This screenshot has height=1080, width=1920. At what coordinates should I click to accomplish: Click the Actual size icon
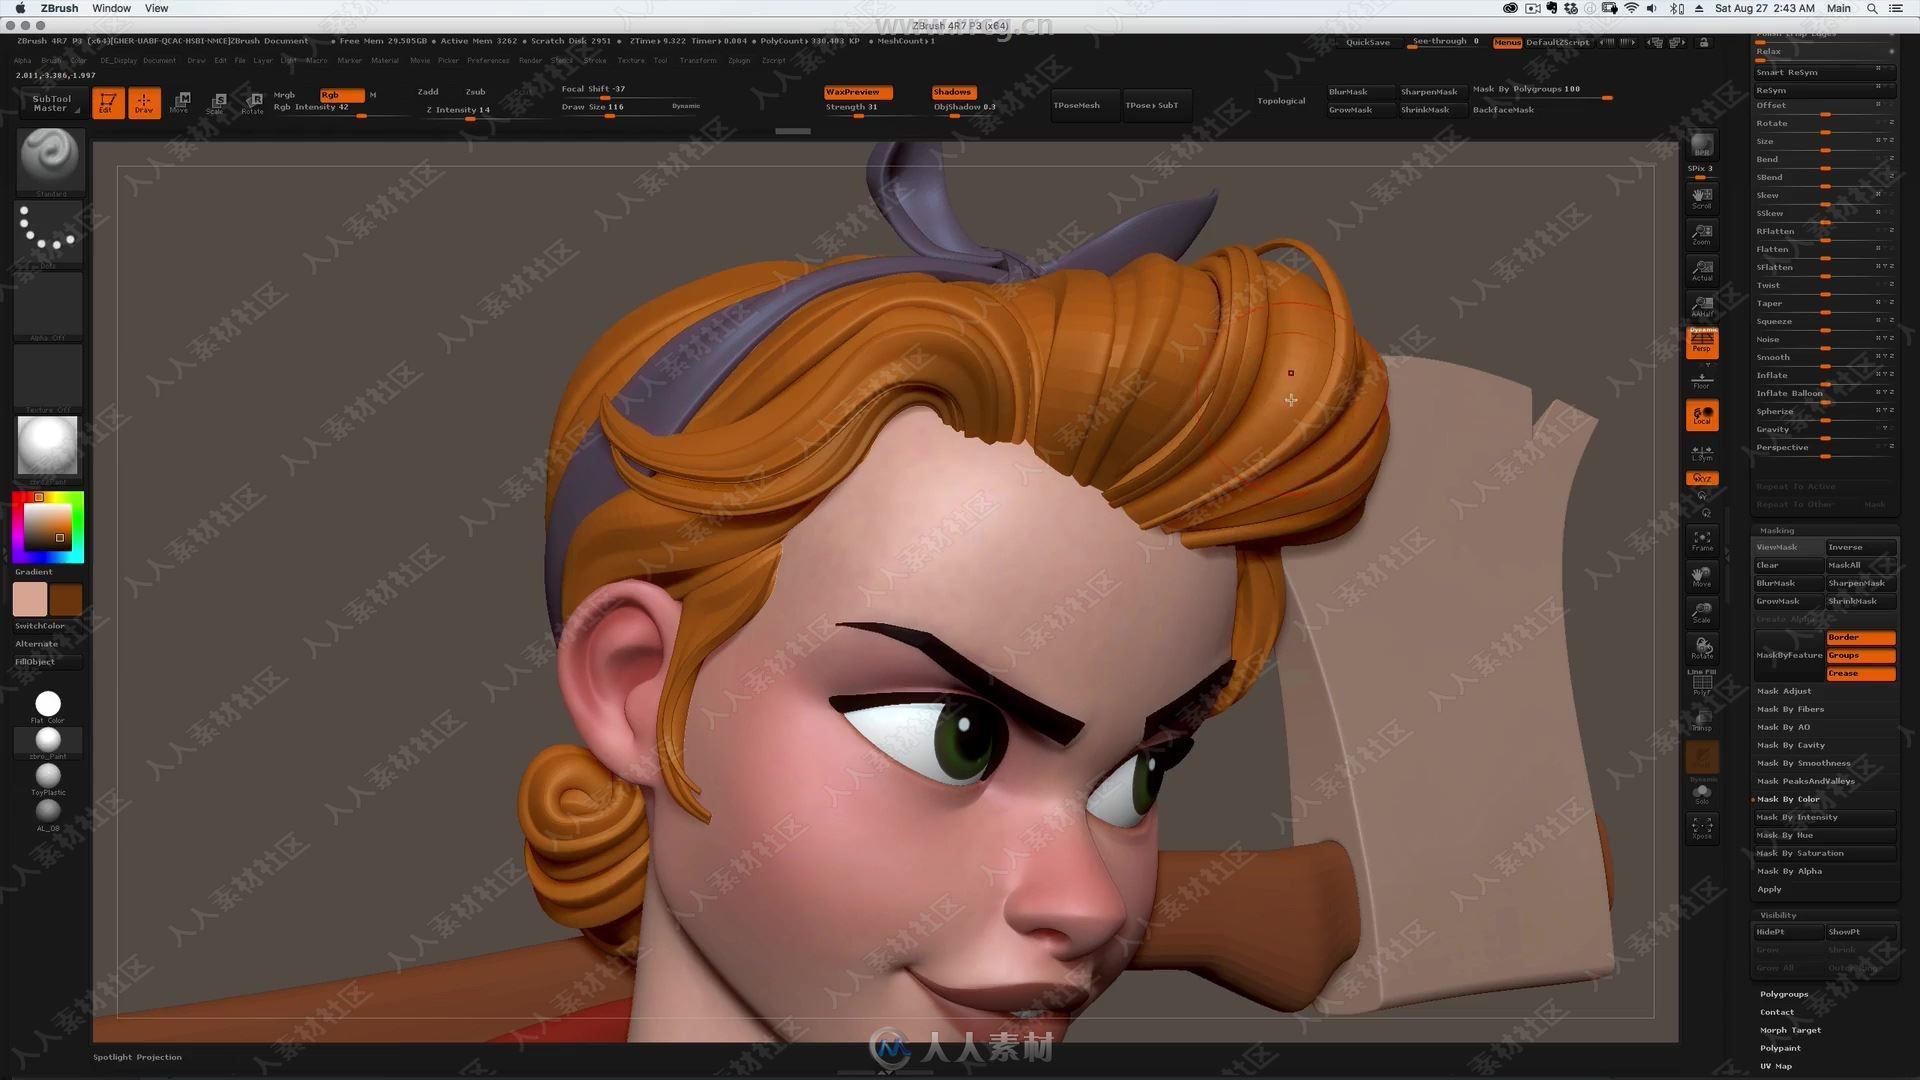point(1702,270)
